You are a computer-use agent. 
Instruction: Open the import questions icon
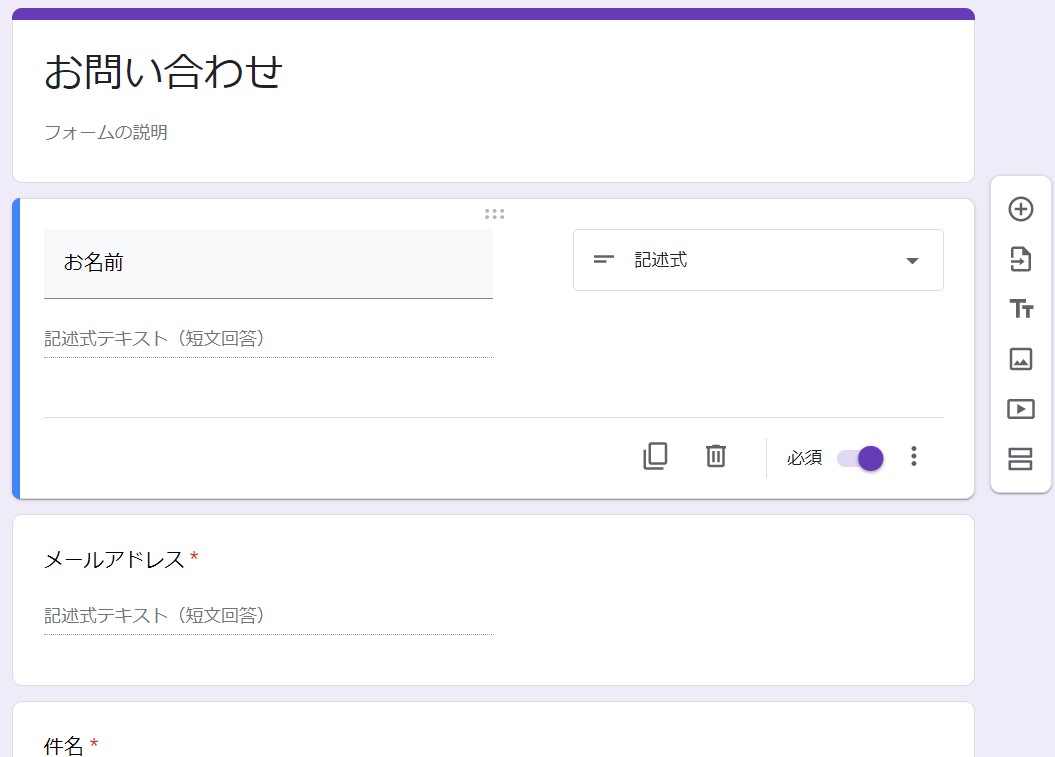coord(1020,259)
